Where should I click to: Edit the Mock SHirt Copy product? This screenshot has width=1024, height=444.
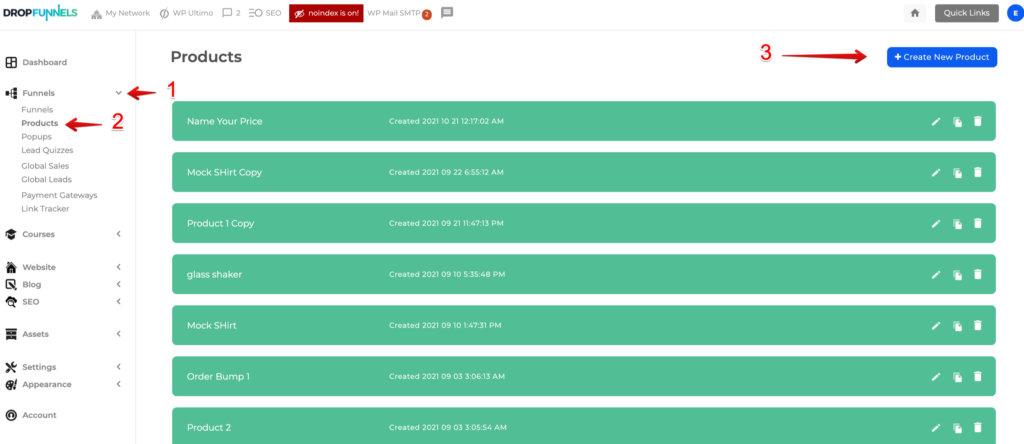936,172
